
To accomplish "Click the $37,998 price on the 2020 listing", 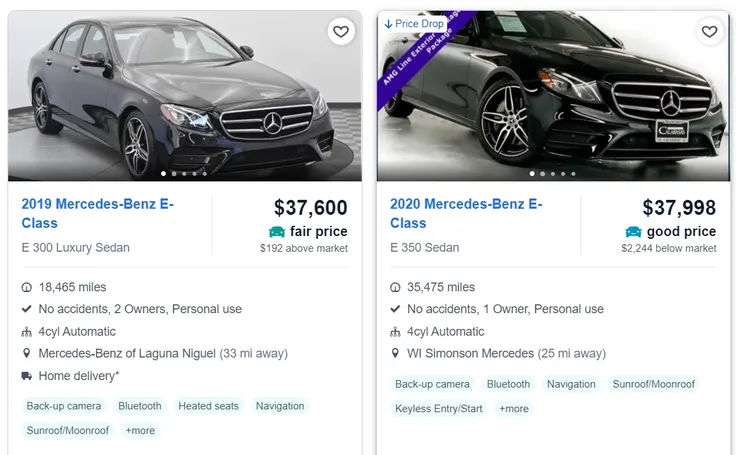I will (678, 208).
